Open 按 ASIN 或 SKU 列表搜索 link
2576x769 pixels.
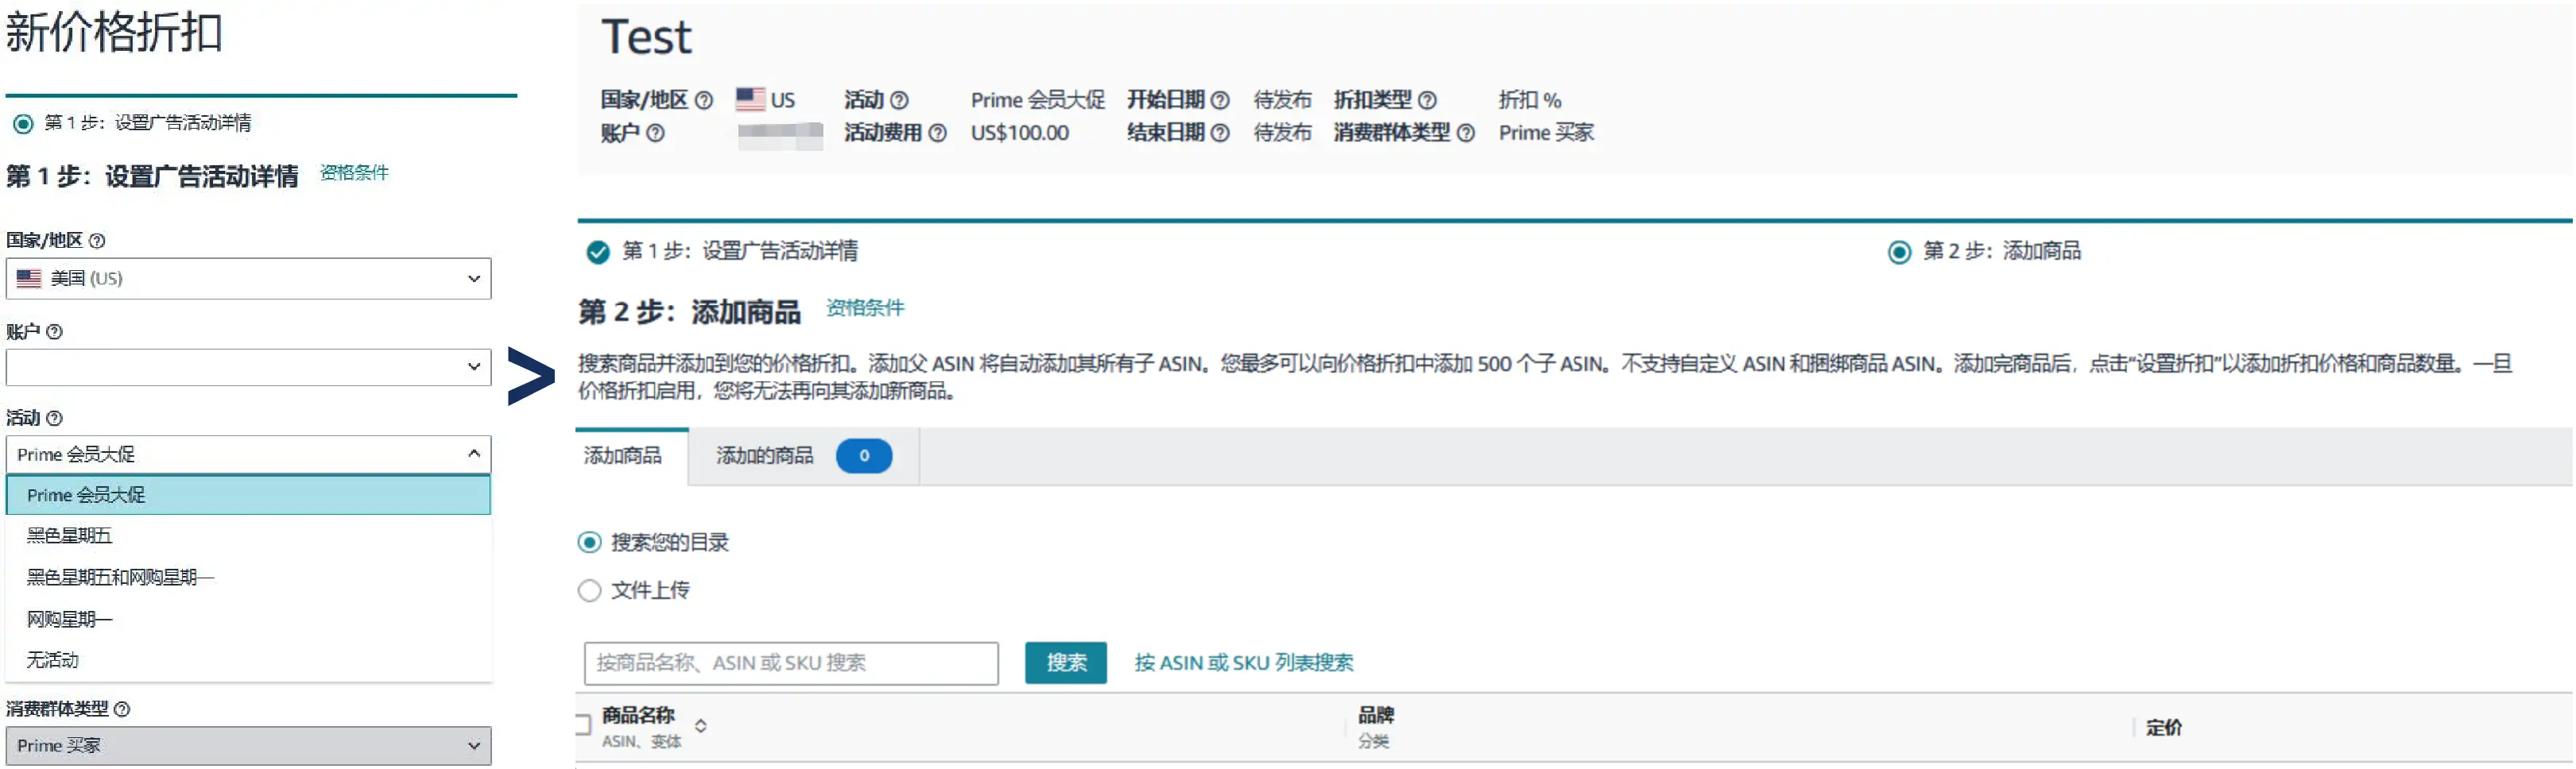pos(1243,663)
